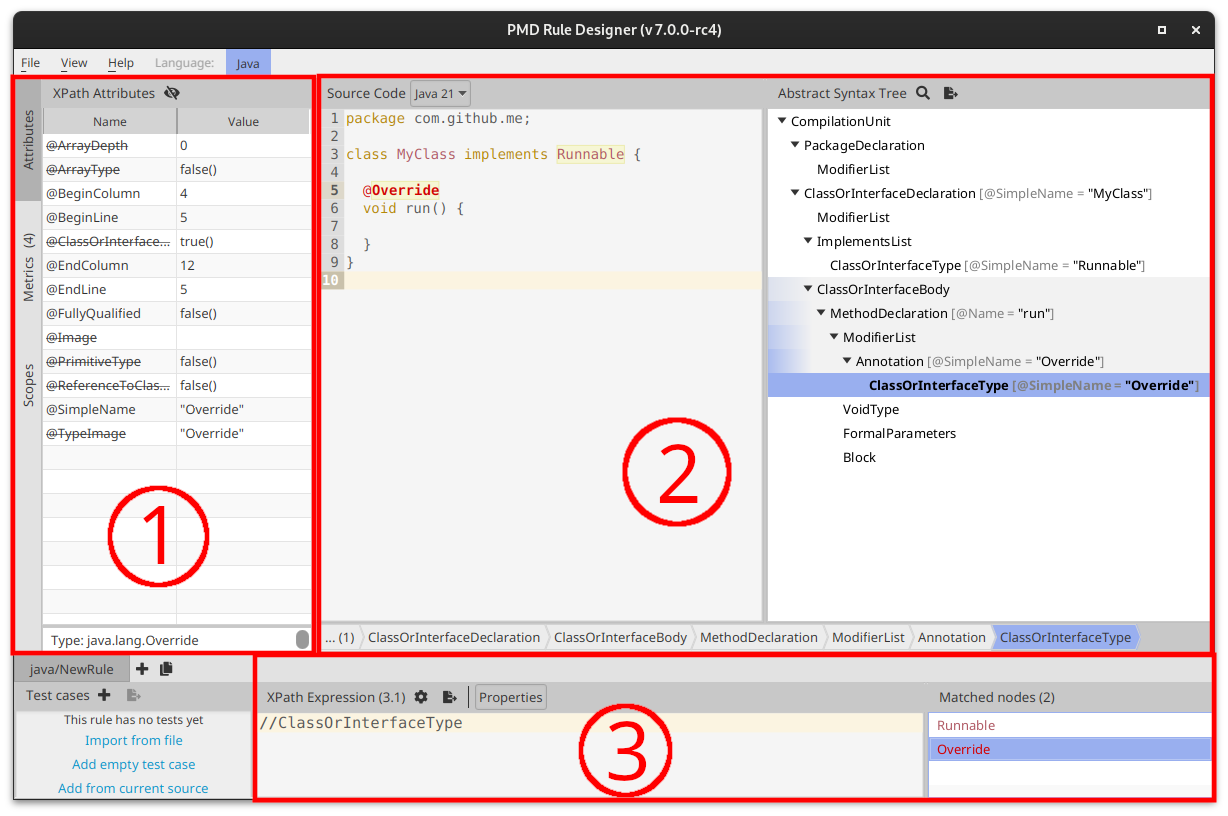Switch to the Attributes side tab
1228x816 pixels.
pos(28,140)
